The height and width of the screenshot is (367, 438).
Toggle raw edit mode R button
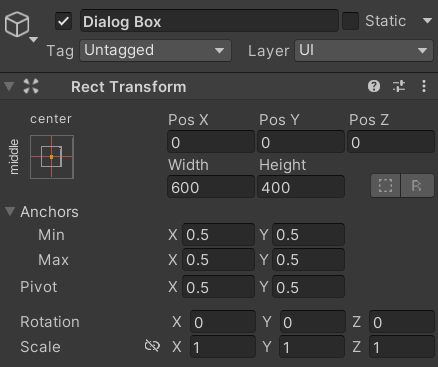[417, 186]
